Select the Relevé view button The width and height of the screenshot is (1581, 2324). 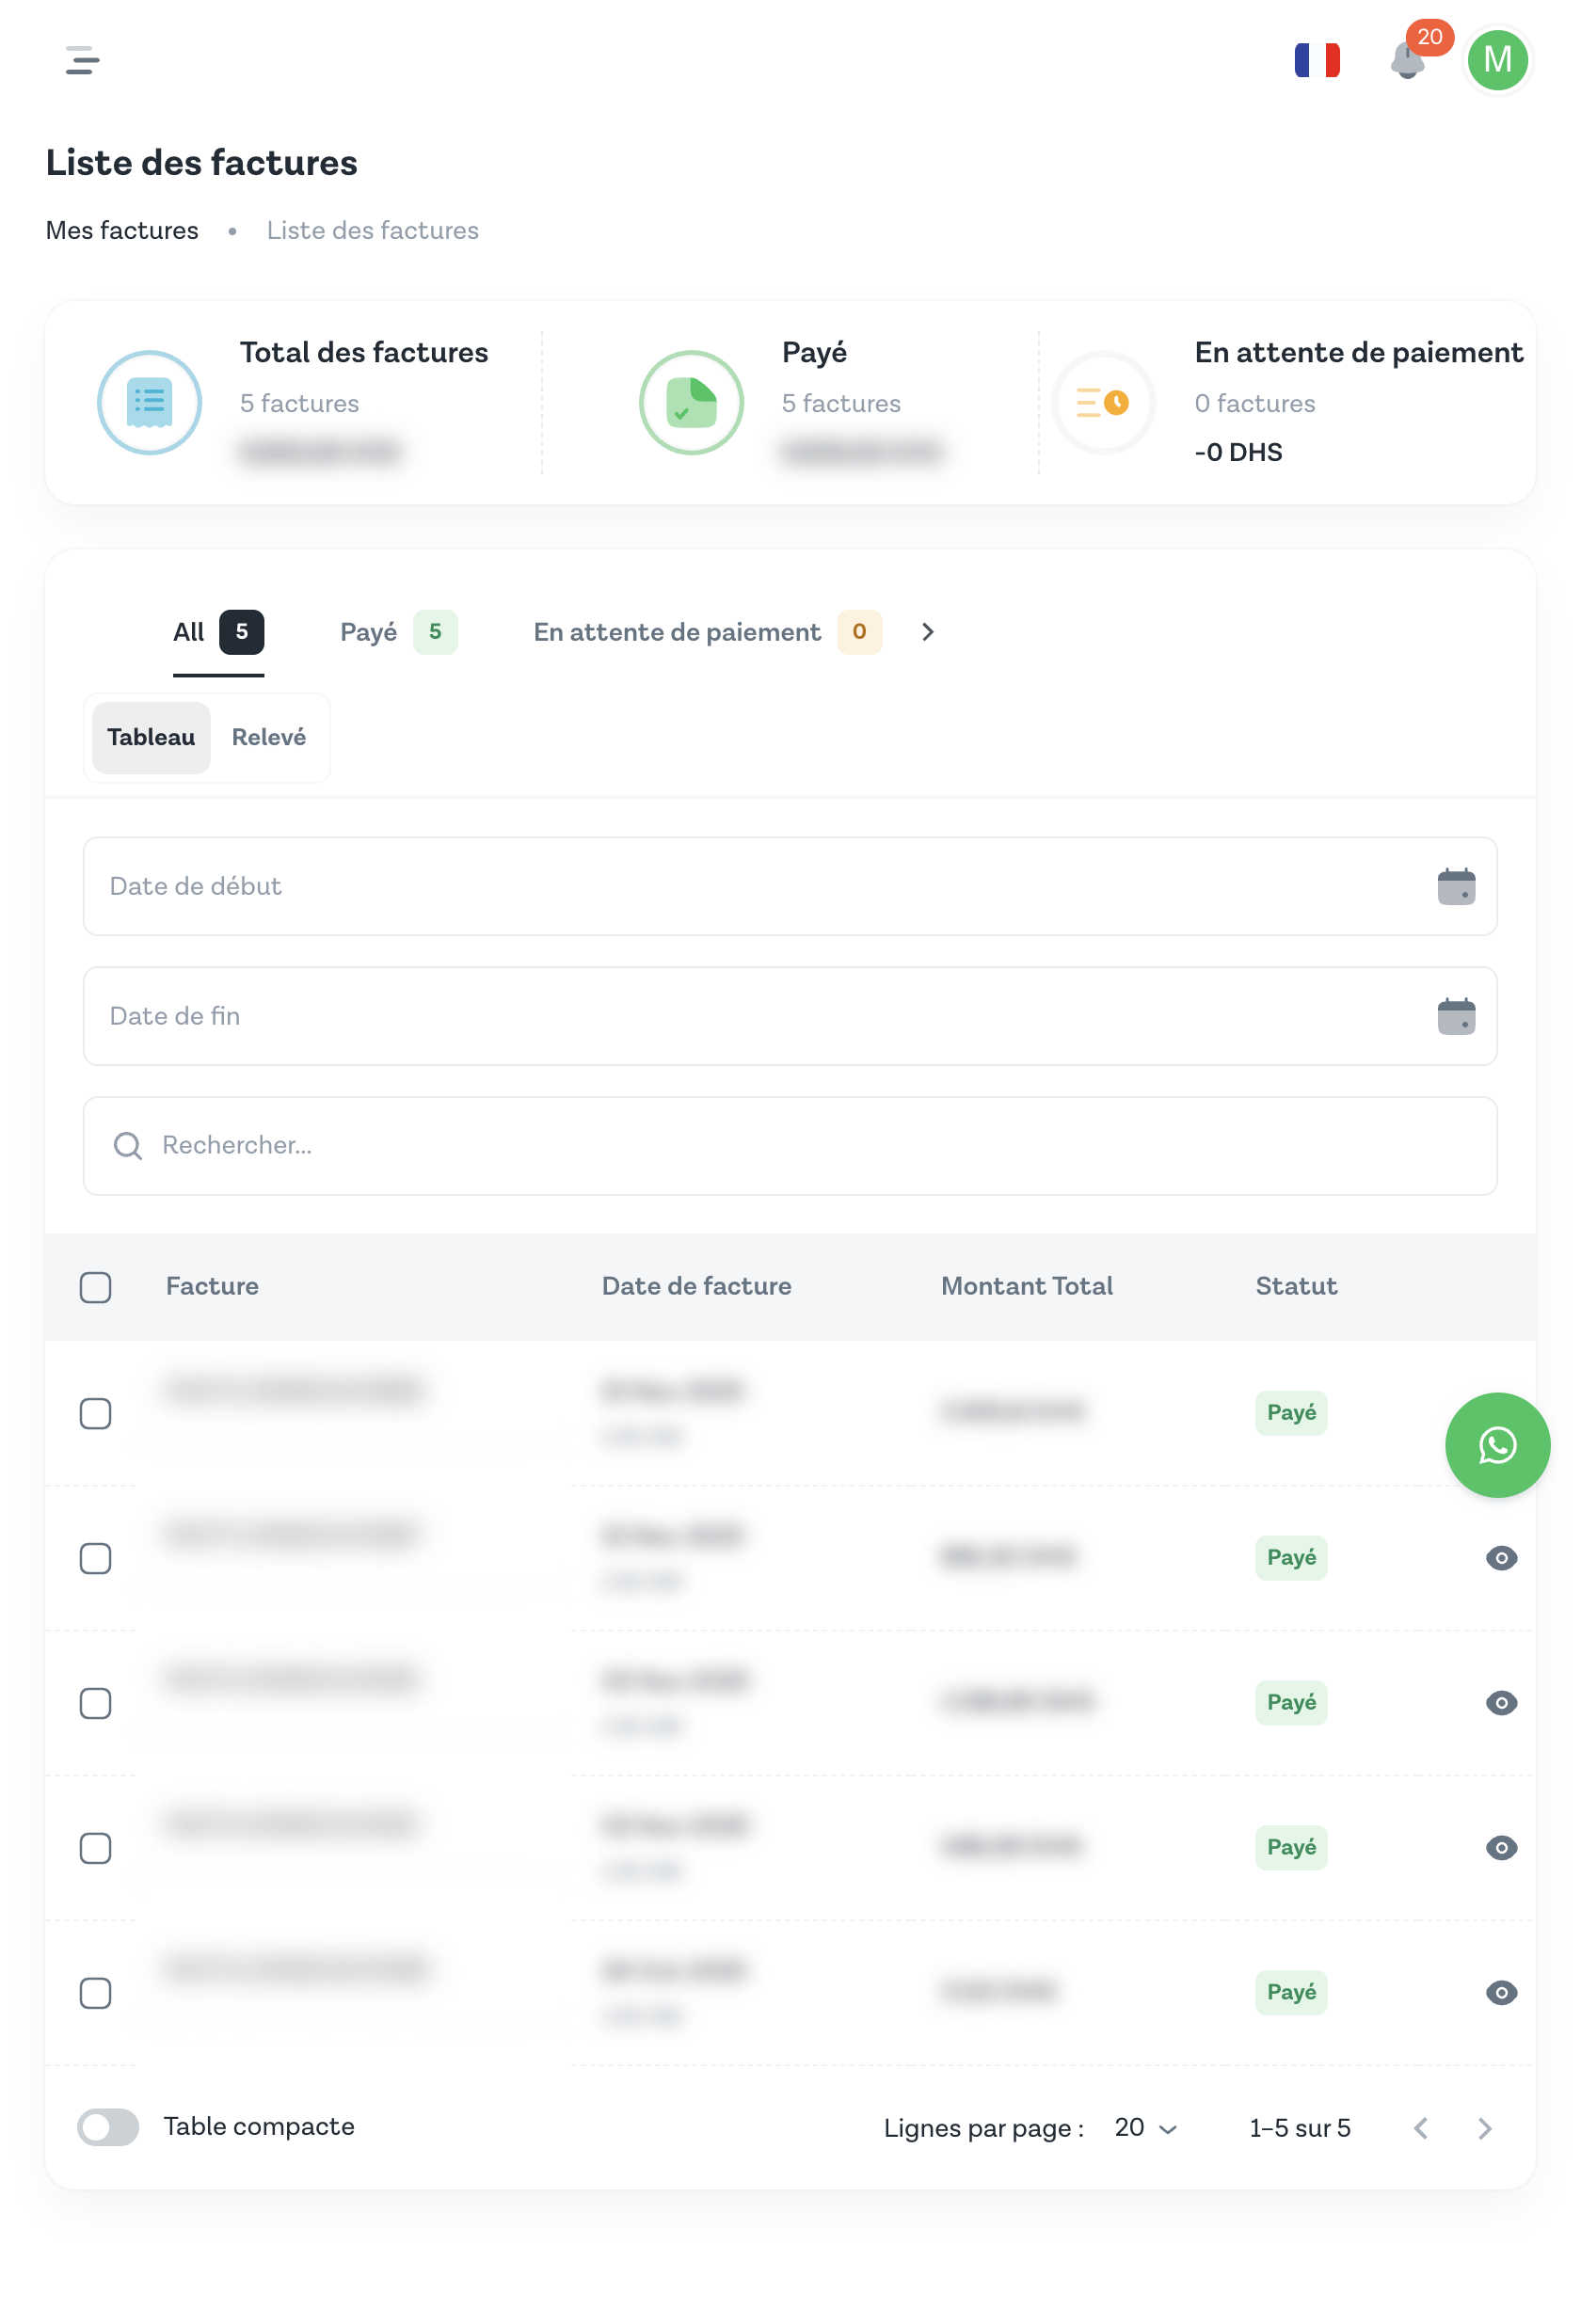(268, 737)
